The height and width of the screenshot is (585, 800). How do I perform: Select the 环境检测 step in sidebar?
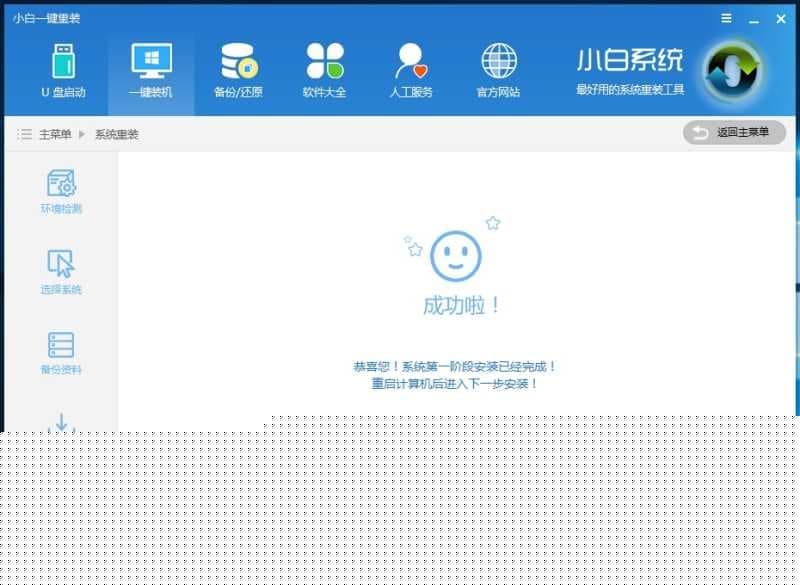[61, 192]
